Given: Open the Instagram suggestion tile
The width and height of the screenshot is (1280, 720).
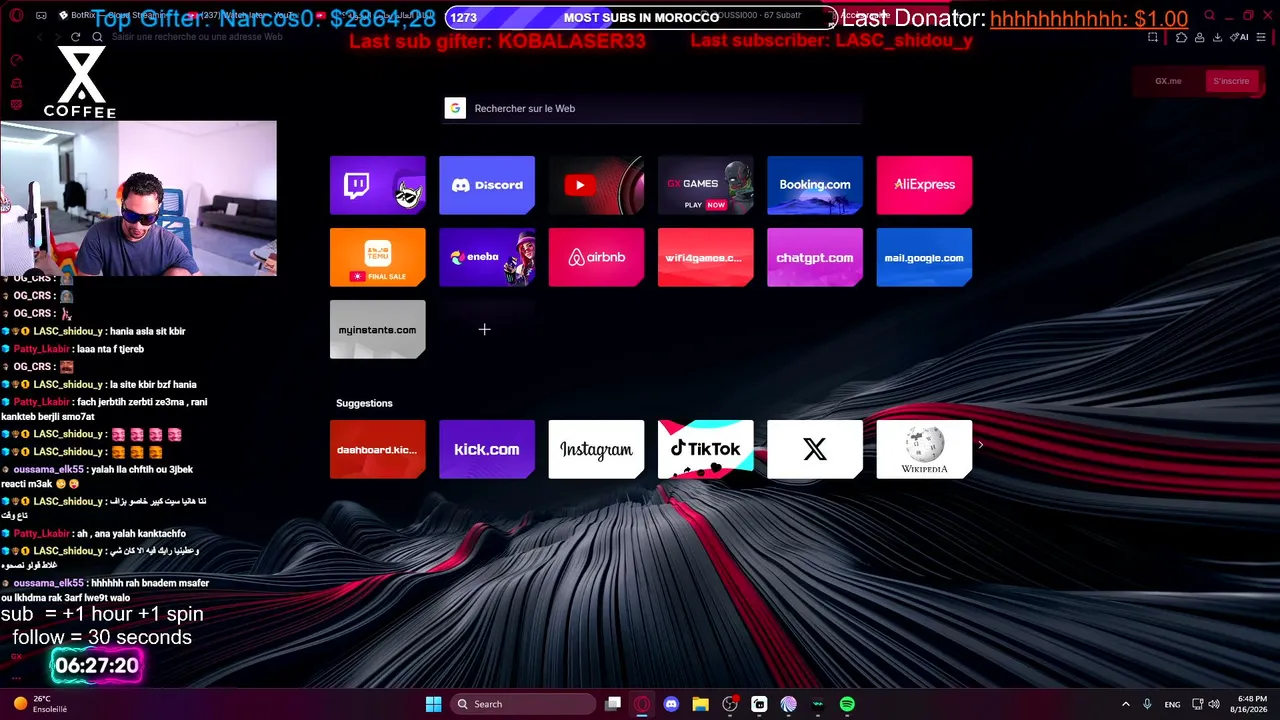Looking at the screenshot, I should click(x=596, y=449).
